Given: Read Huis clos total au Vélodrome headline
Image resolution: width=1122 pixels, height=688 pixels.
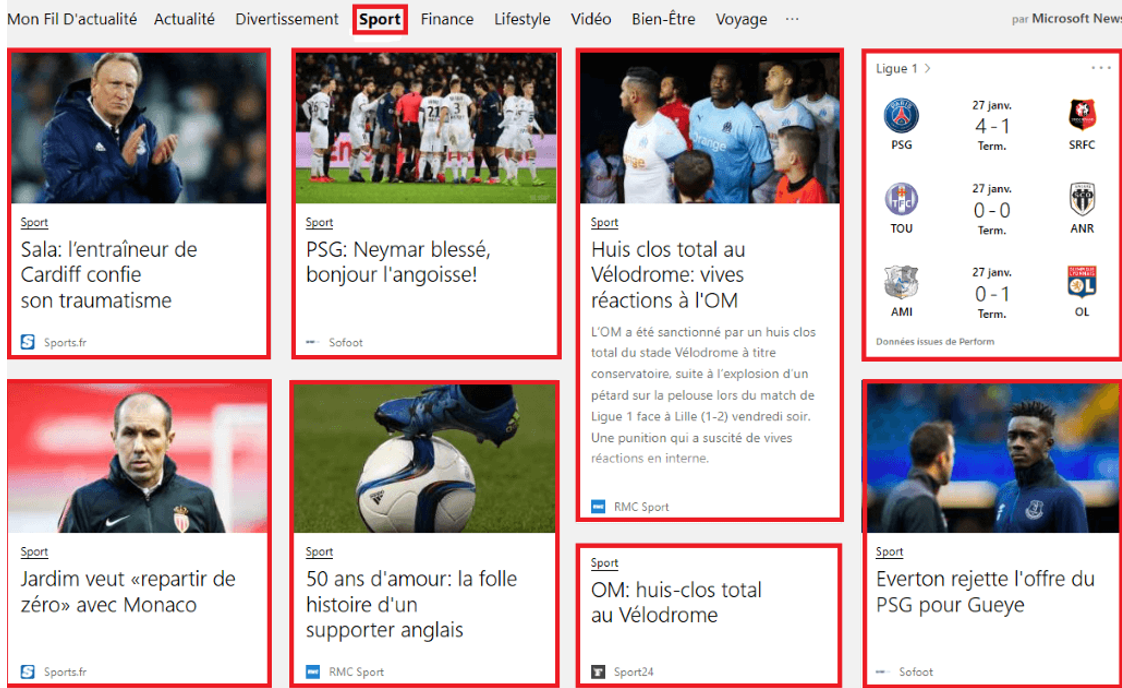Looking at the screenshot, I should tap(668, 275).
